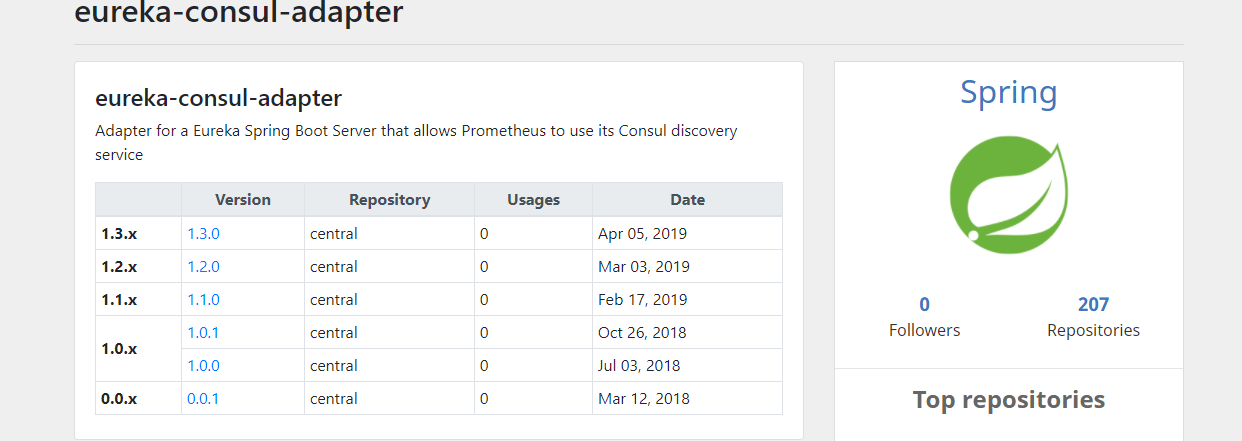Image resolution: width=1242 pixels, height=441 pixels.
Task: Click the Spring green leaf logo
Action: click(x=1008, y=191)
